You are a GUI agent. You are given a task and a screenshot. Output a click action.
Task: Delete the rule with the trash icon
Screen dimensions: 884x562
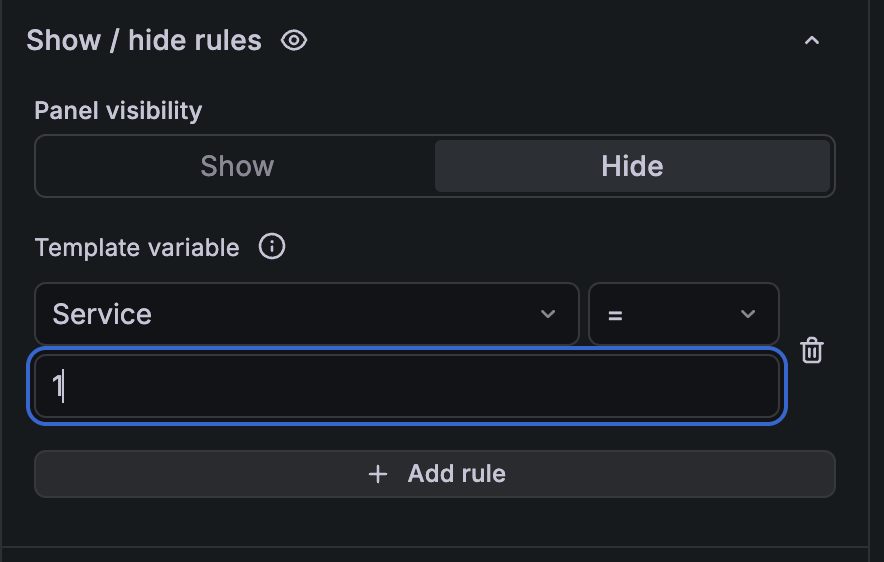click(x=812, y=351)
